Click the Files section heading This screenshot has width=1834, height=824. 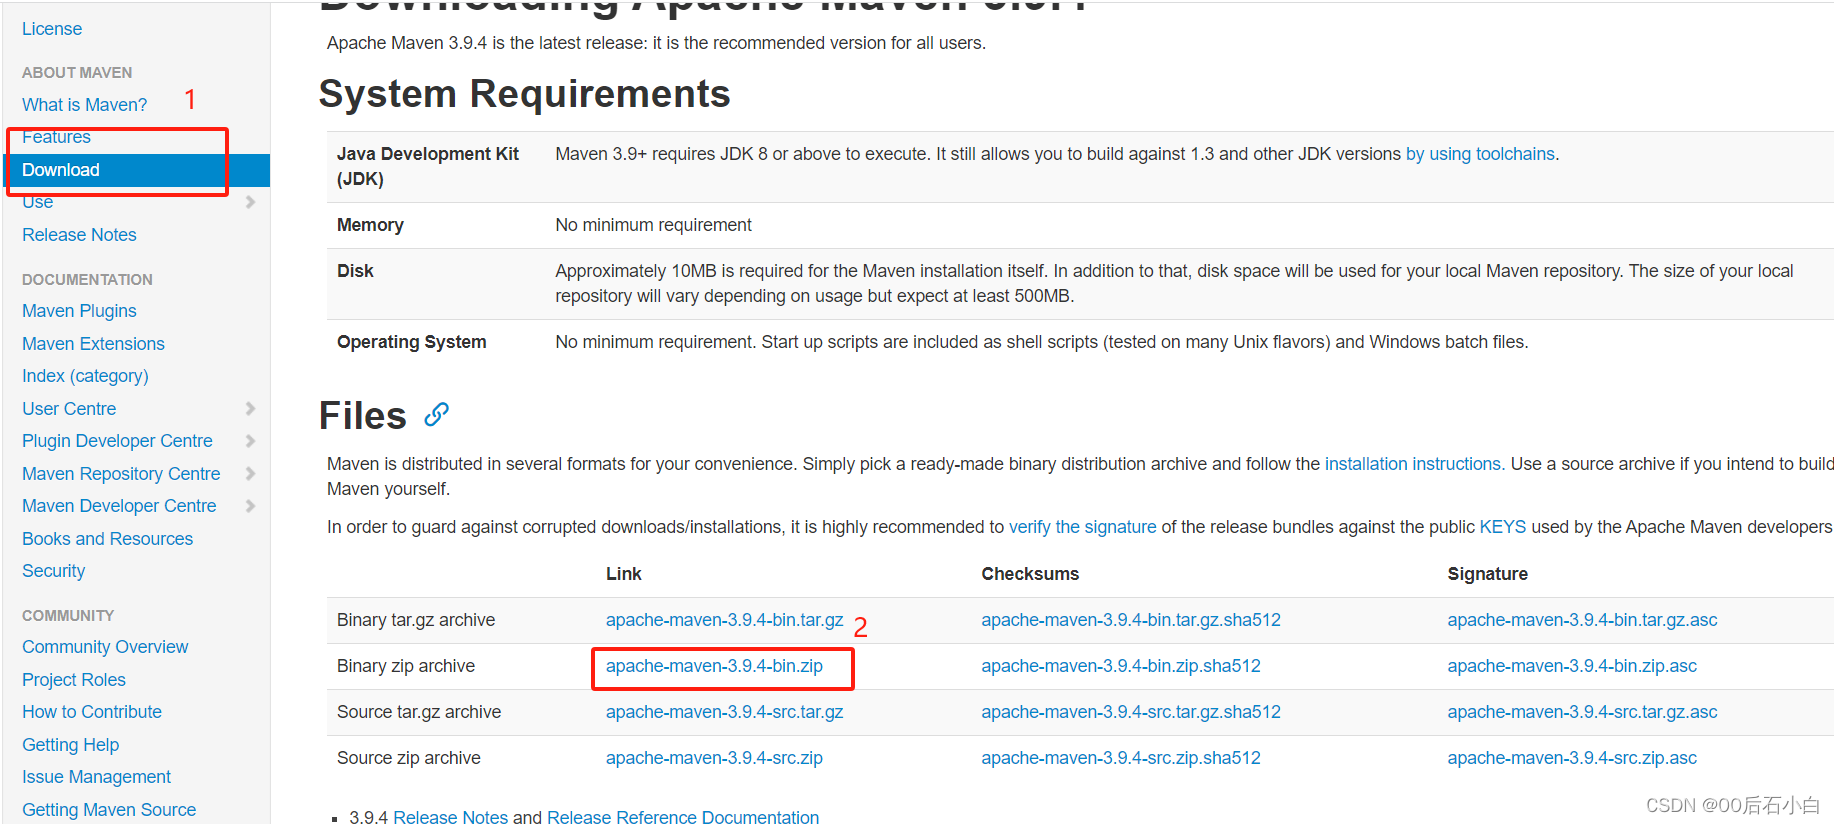[363, 415]
